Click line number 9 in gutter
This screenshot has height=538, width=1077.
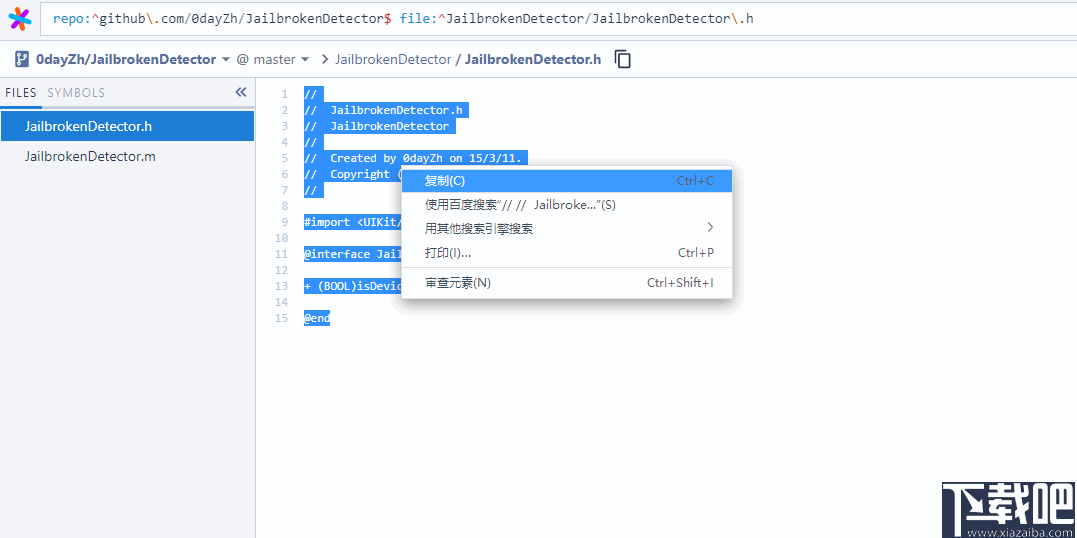coord(284,222)
